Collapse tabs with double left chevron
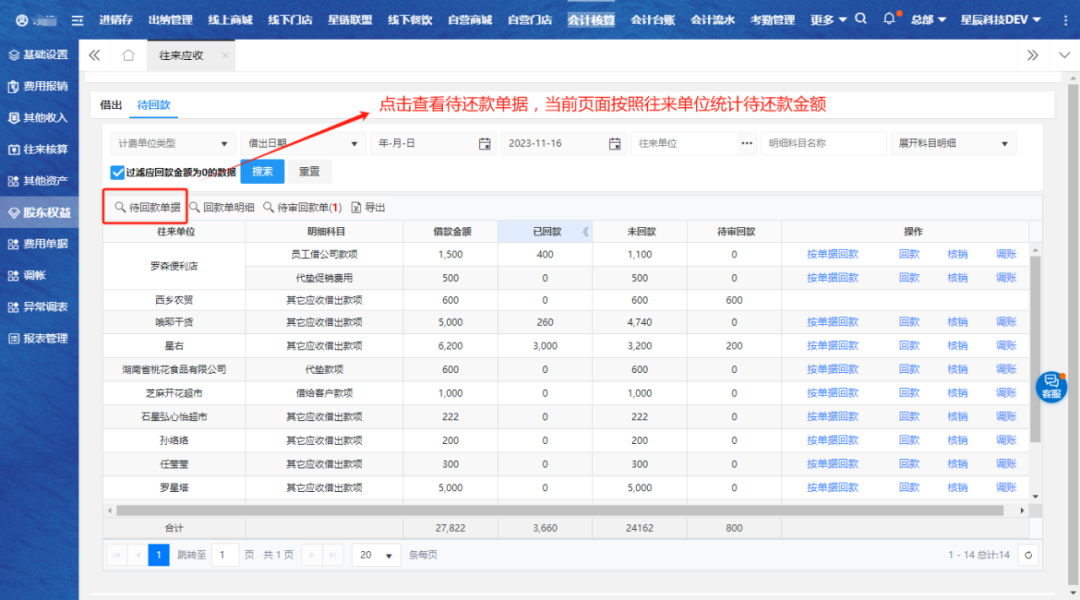 pyautogui.click(x=95, y=56)
